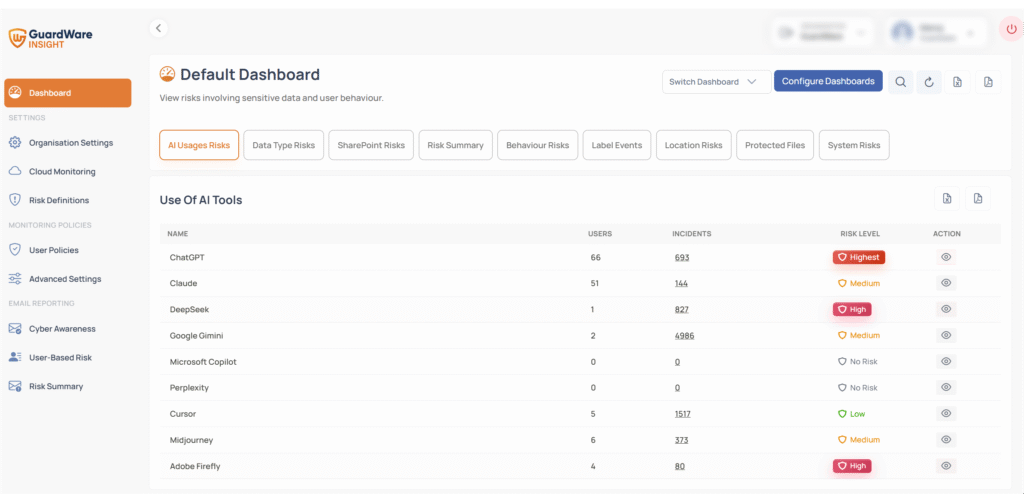Screen dimensions: 1024x494
Task: Click the Configure Dashboards button
Action: click(828, 81)
